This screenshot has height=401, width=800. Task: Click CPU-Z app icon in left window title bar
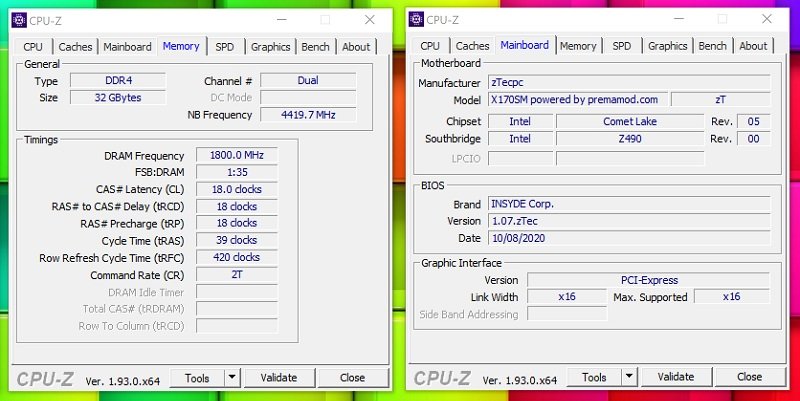[19, 20]
